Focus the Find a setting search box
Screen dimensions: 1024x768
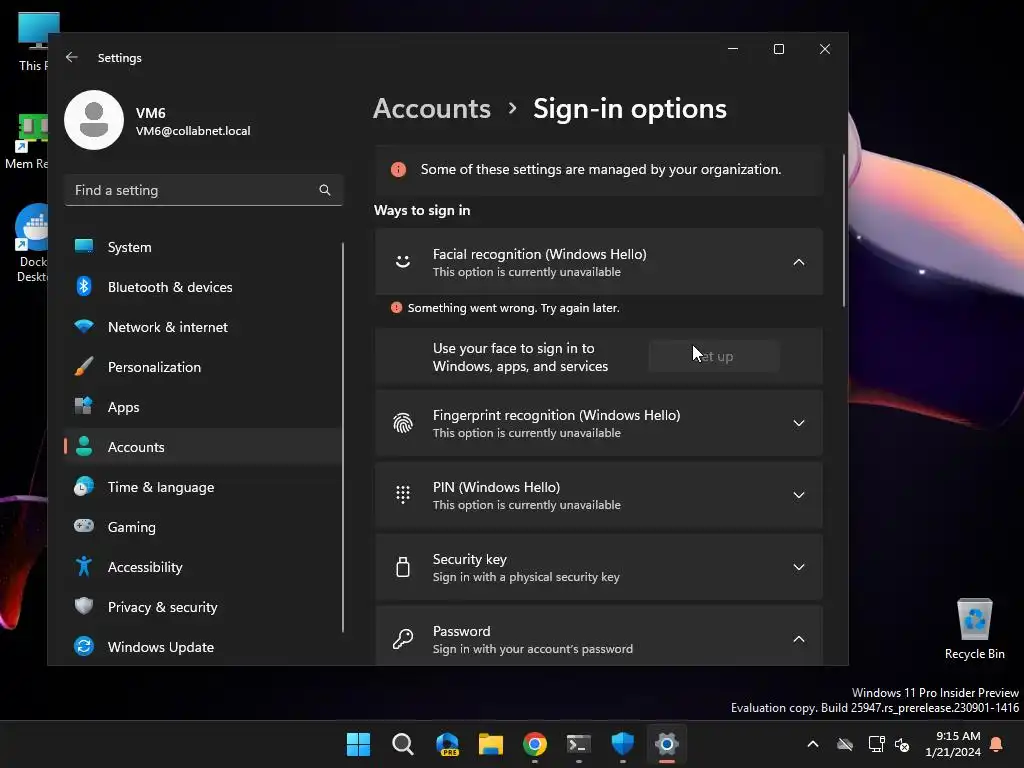coord(203,190)
